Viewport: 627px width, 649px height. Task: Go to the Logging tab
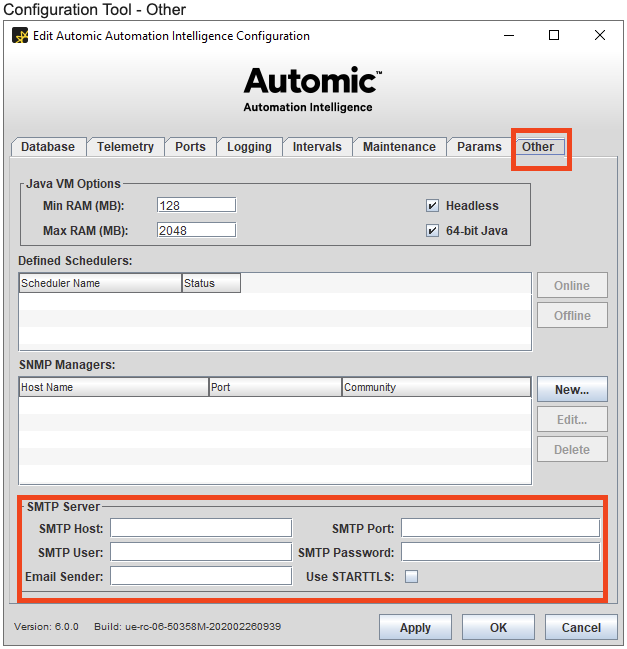[x=249, y=147]
